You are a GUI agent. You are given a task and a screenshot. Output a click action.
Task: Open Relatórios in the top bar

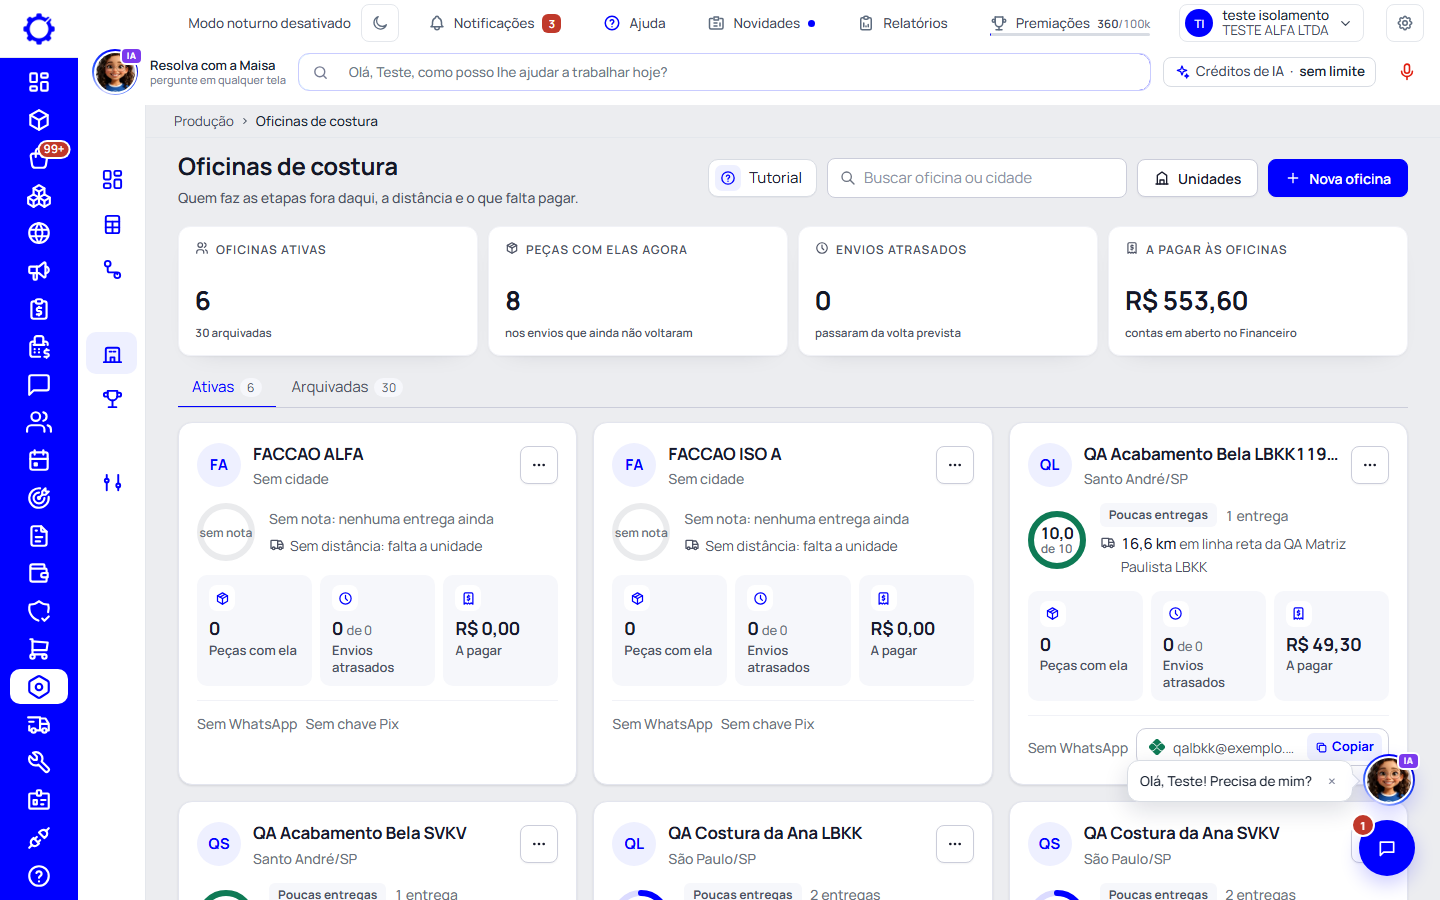point(903,23)
